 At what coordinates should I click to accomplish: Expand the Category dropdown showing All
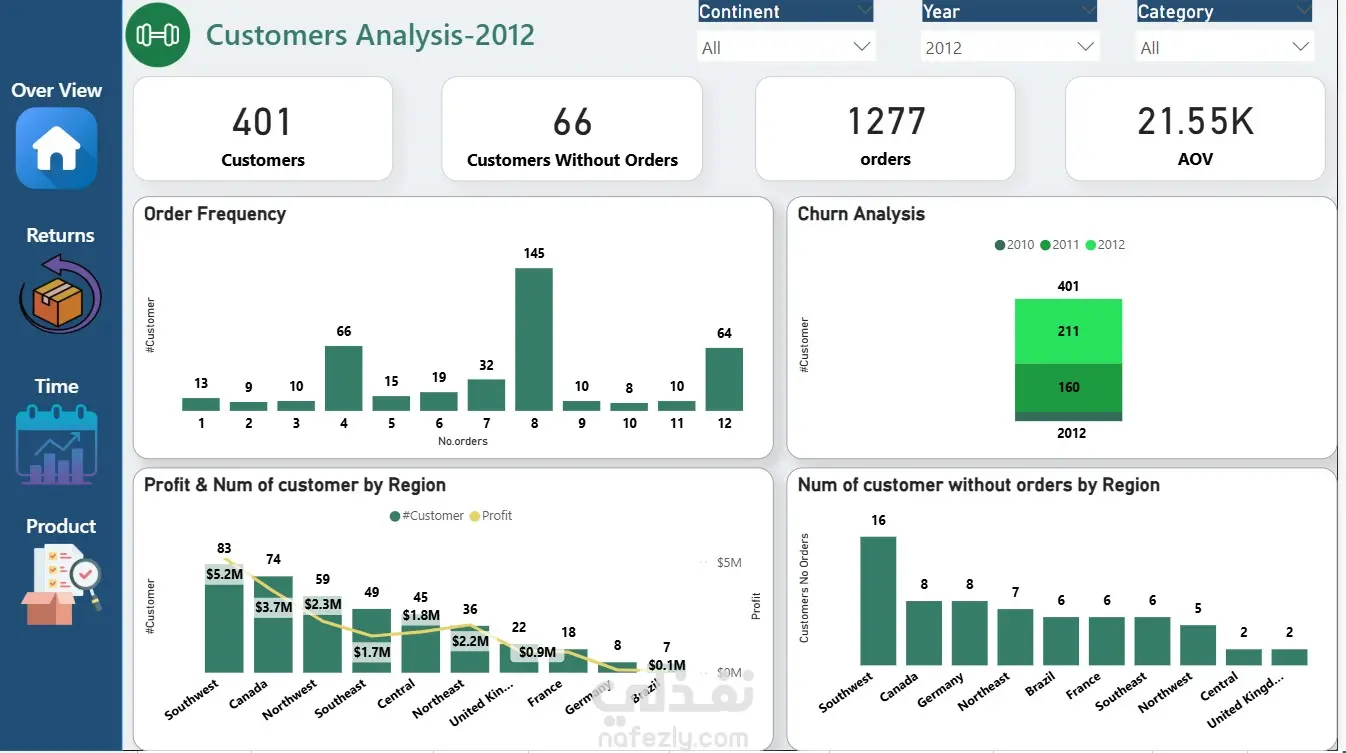[x=1225, y=47]
